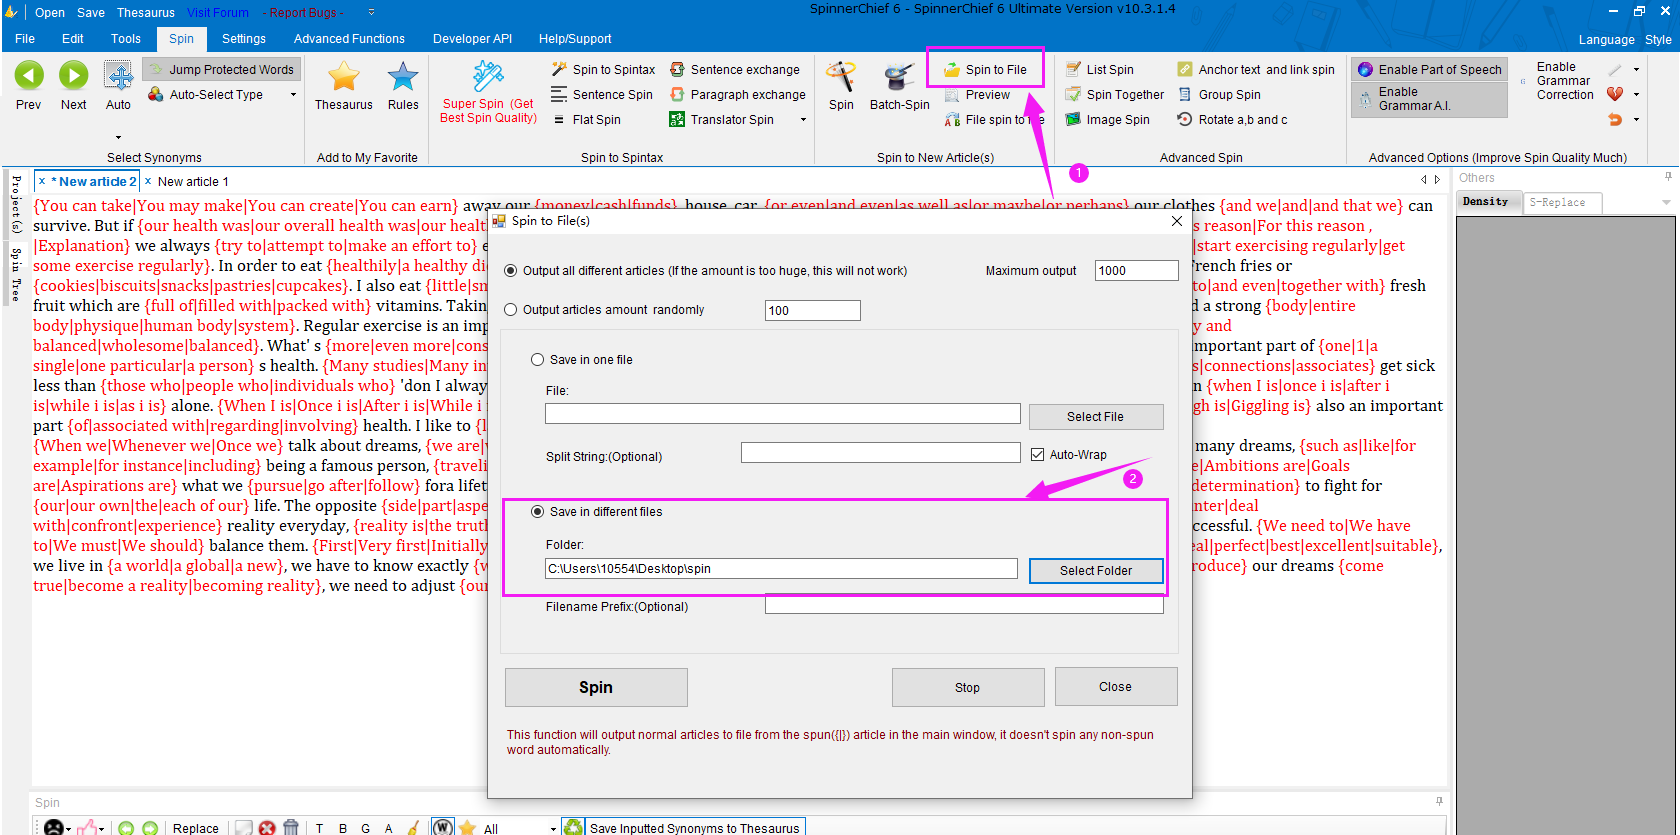Viewport: 1680px width, 835px height.
Task: Click the blue Rules star icon
Action: coord(403,77)
